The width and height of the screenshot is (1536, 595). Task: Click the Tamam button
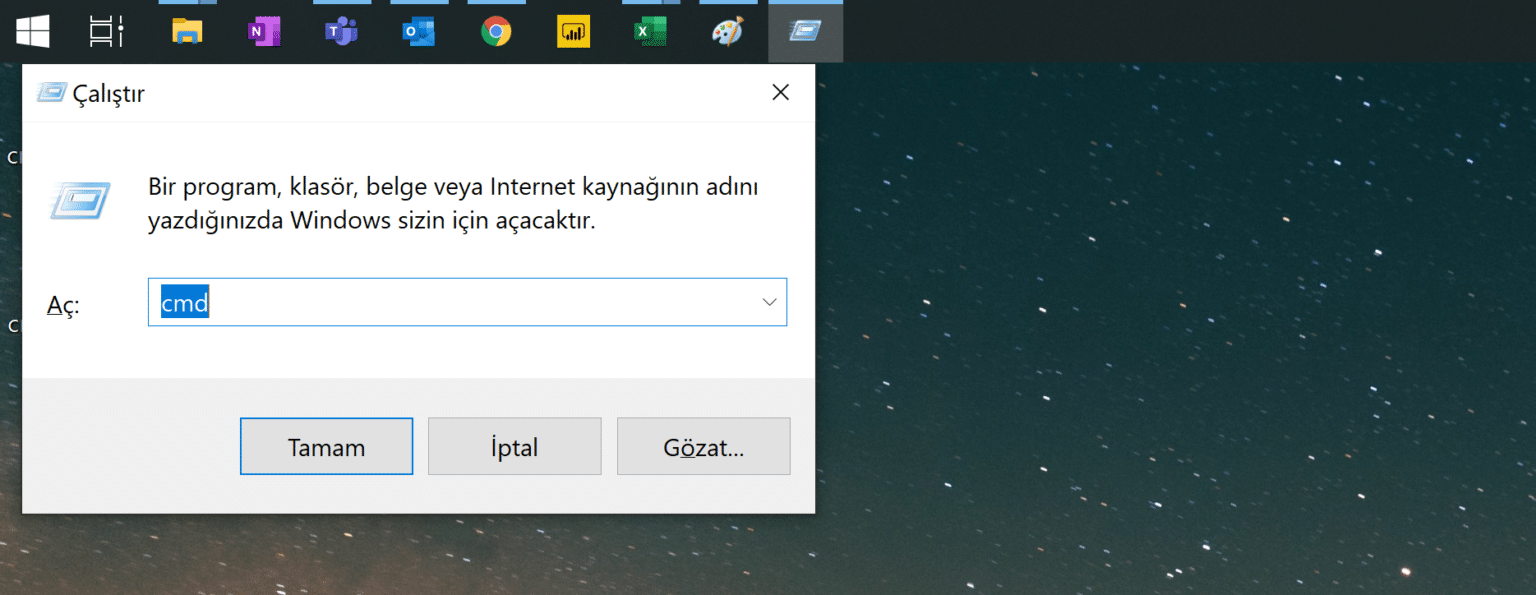click(326, 446)
